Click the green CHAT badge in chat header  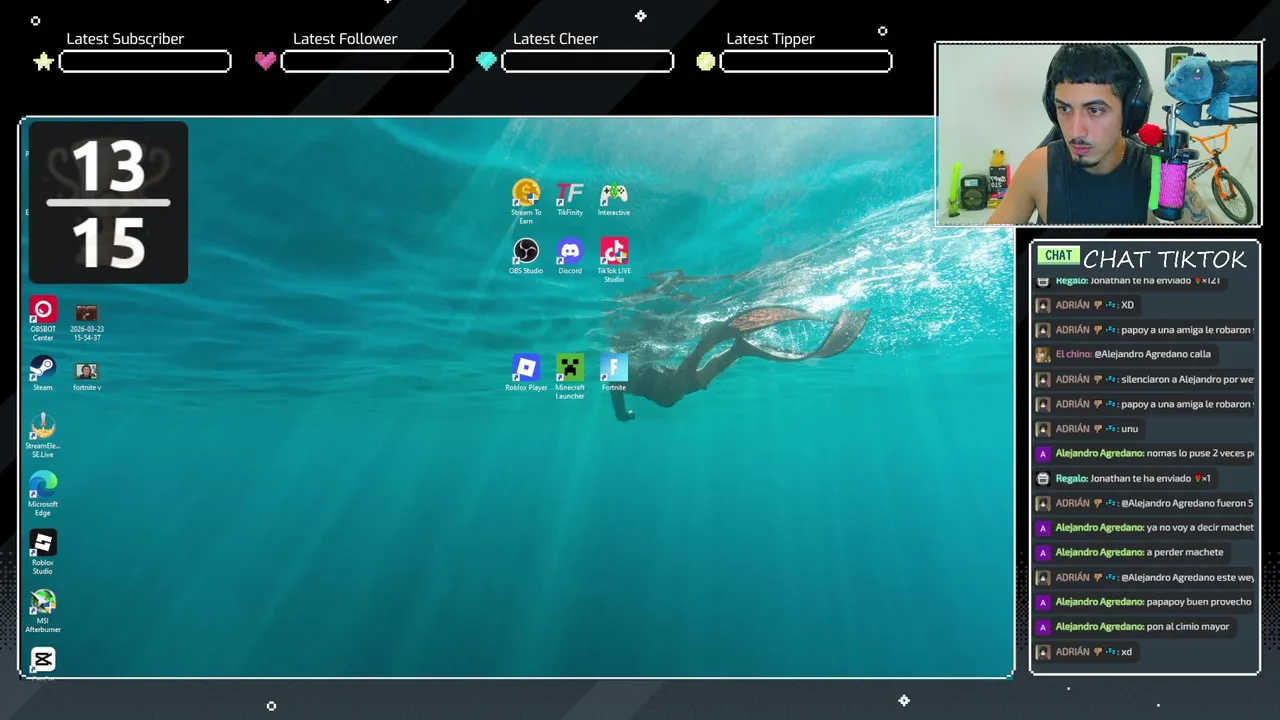tap(1058, 256)
